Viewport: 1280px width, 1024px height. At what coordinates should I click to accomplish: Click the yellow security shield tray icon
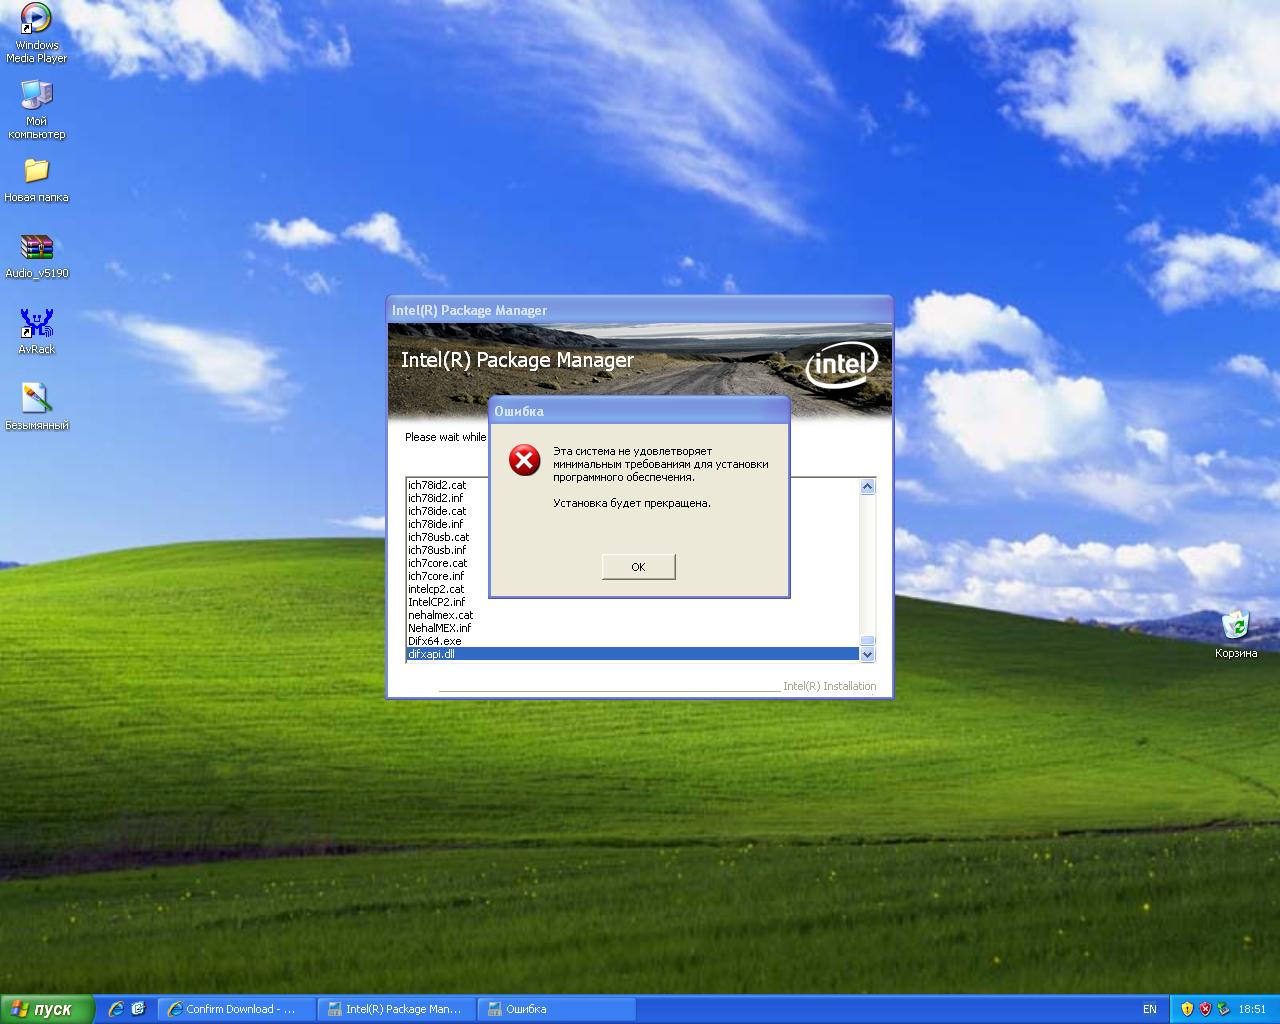click(1187, 1009)
